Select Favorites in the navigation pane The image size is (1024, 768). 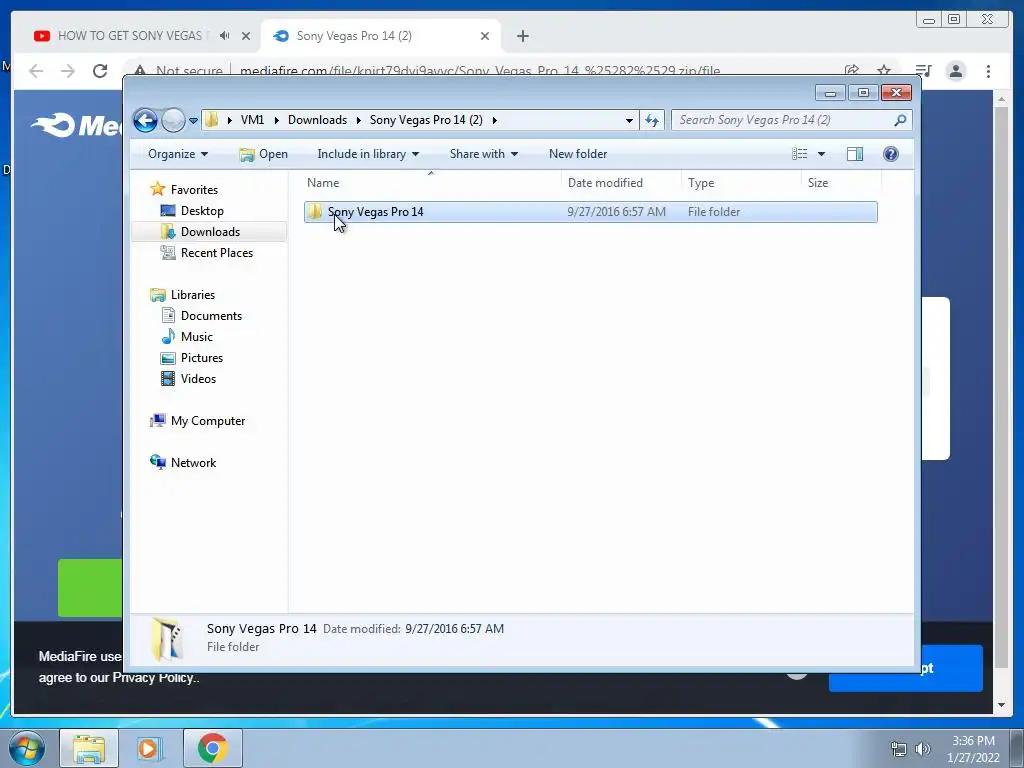pos(194,189)
